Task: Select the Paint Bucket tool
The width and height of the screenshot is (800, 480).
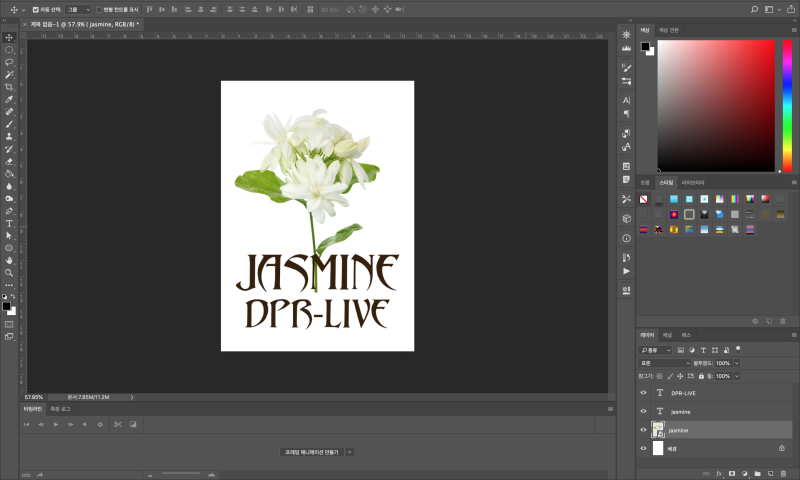Action: pos(9,174)
